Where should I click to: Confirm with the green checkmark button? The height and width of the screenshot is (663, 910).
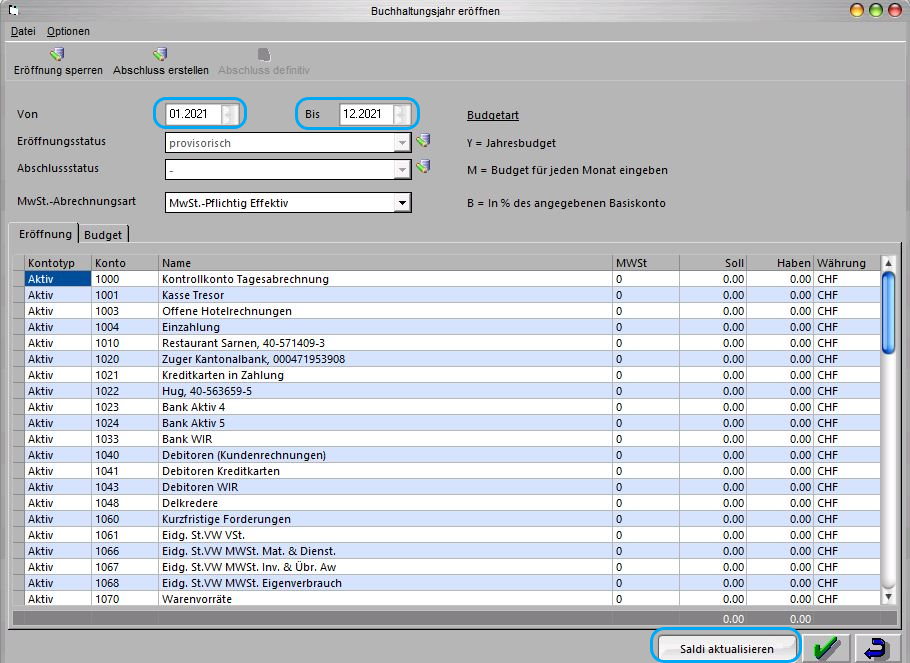click(x=826, y=647)
